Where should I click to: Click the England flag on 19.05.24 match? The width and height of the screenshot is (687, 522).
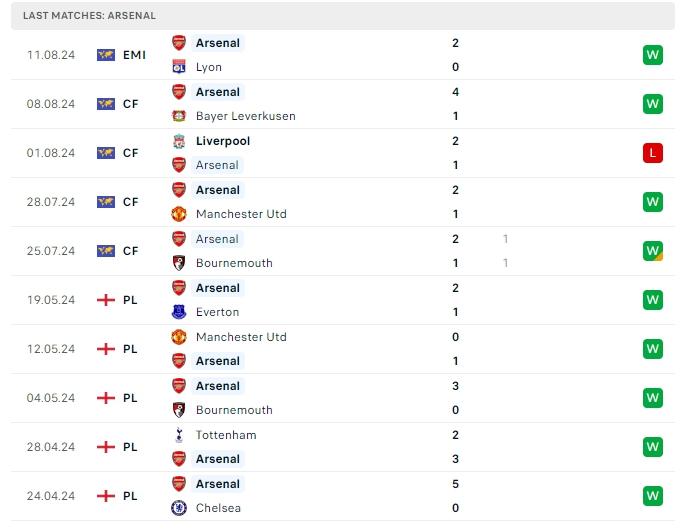coord(106,300)
